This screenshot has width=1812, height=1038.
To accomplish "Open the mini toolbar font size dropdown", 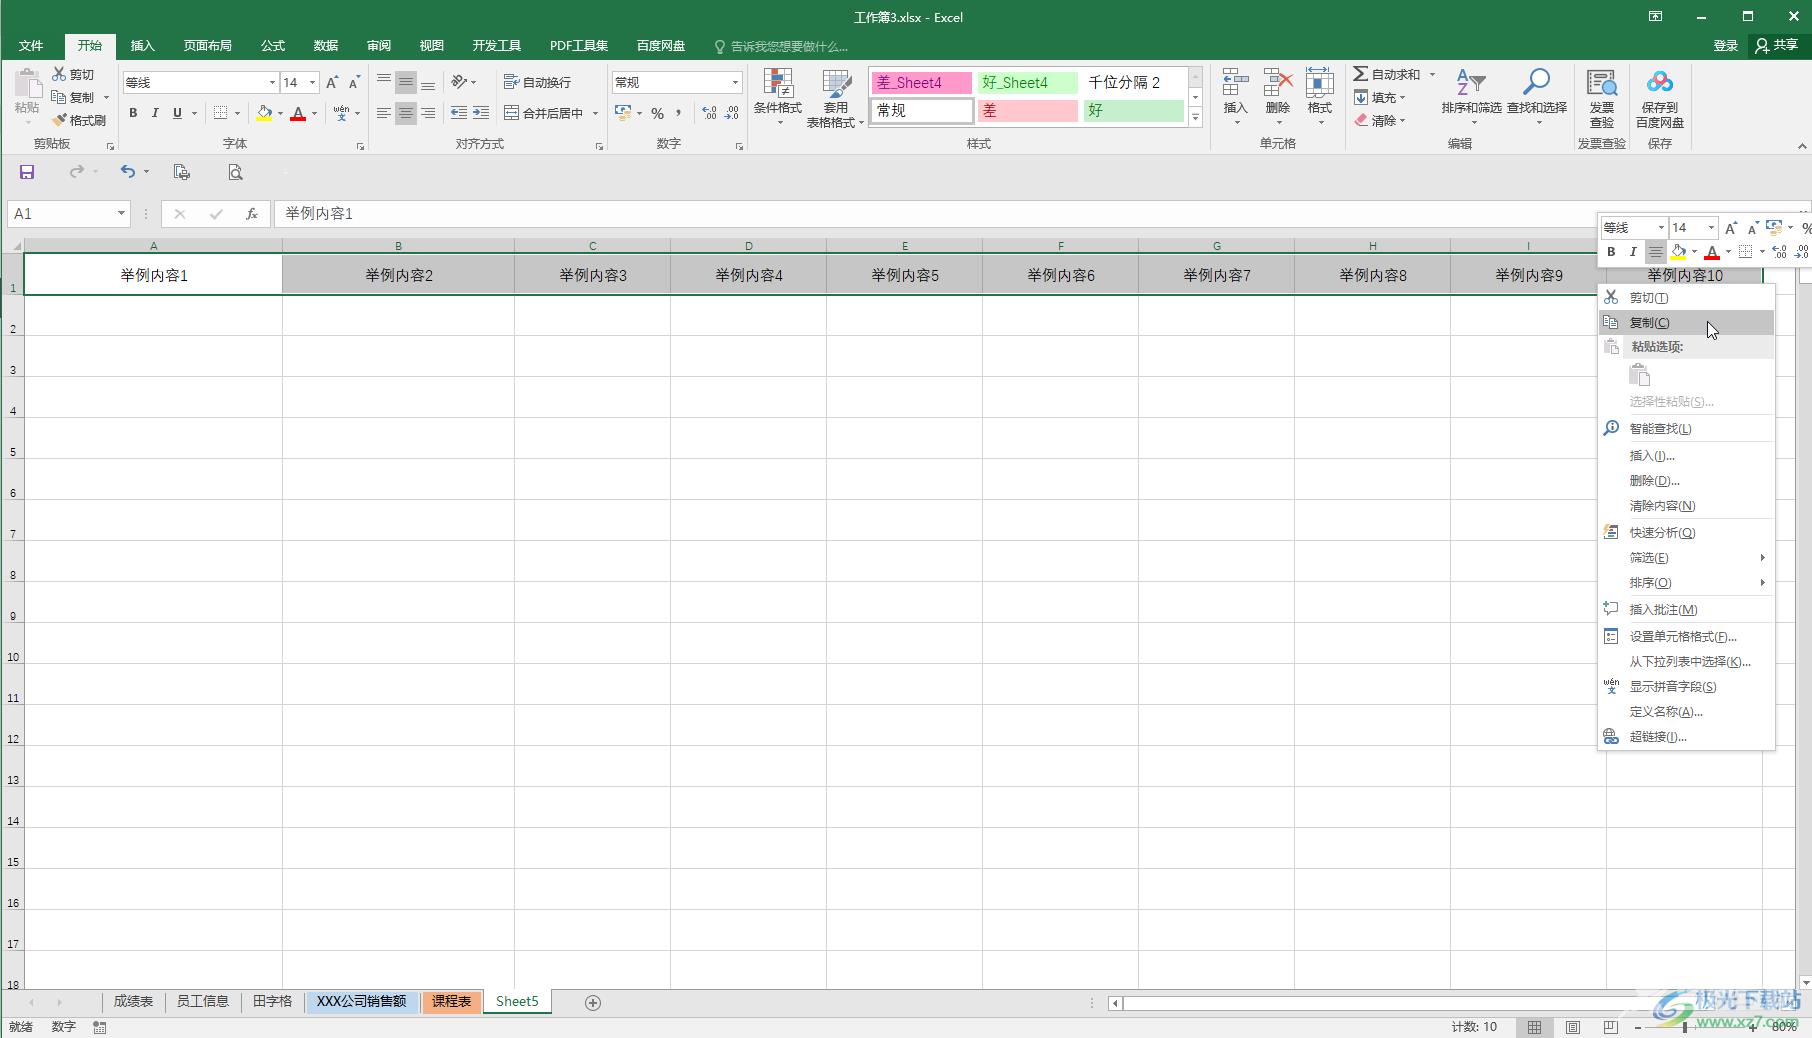I will tap(1711, 227).
